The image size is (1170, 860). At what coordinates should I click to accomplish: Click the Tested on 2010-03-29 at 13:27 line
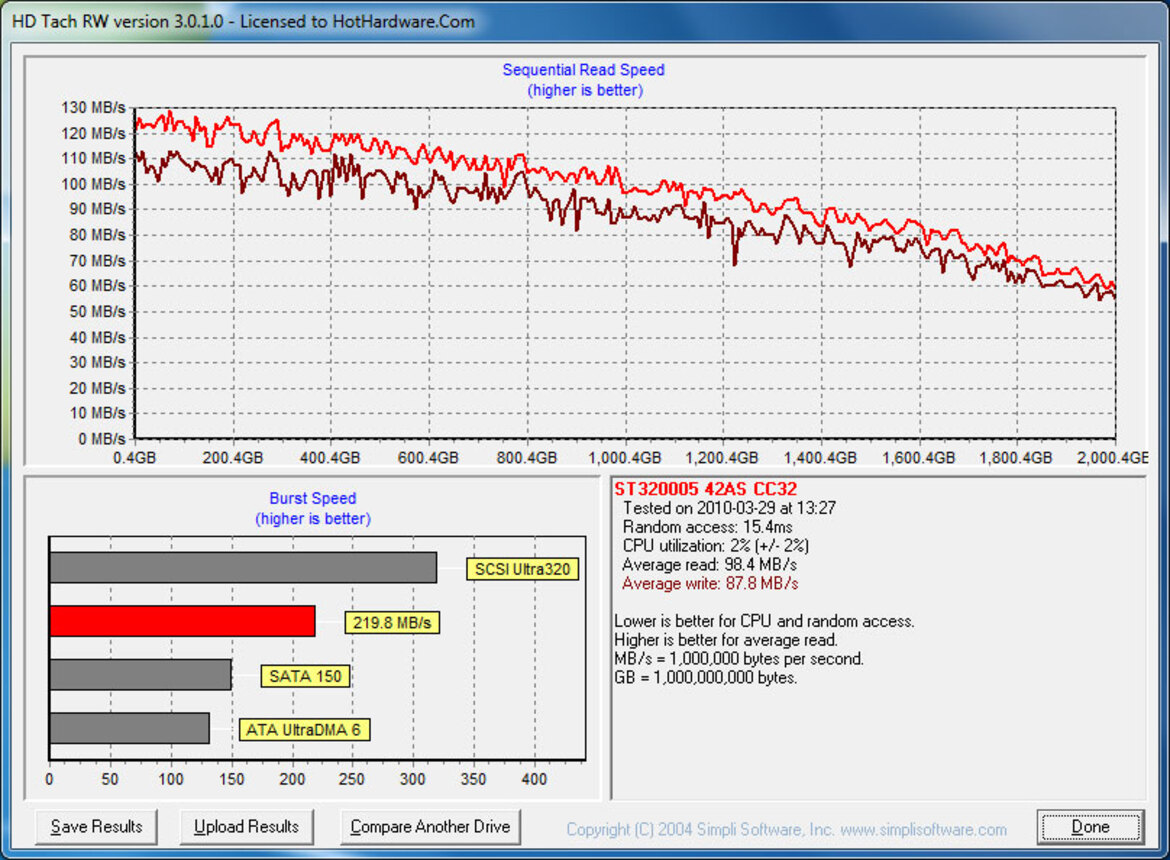tap(729, 508)
